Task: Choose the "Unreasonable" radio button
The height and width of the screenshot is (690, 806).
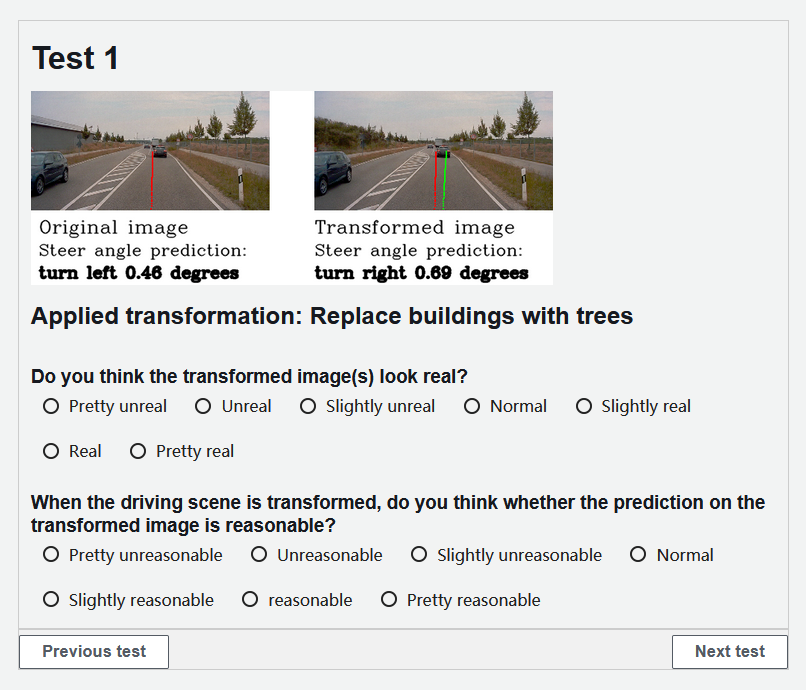Action: pos(259,555)
